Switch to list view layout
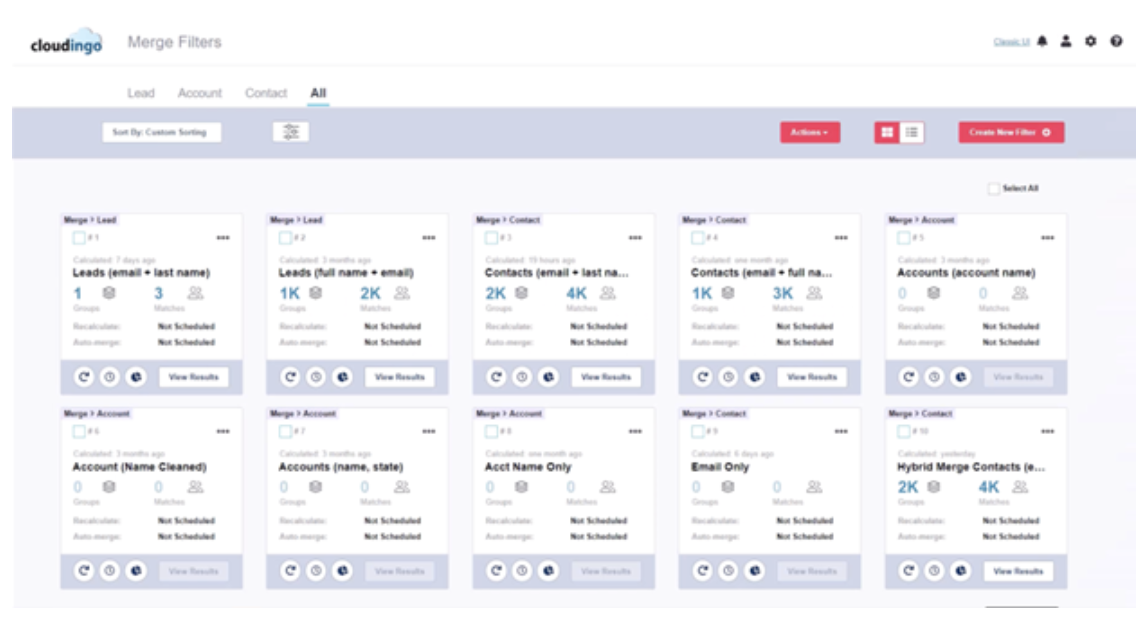The image size is (1142, 620). [x=911, y=132]
